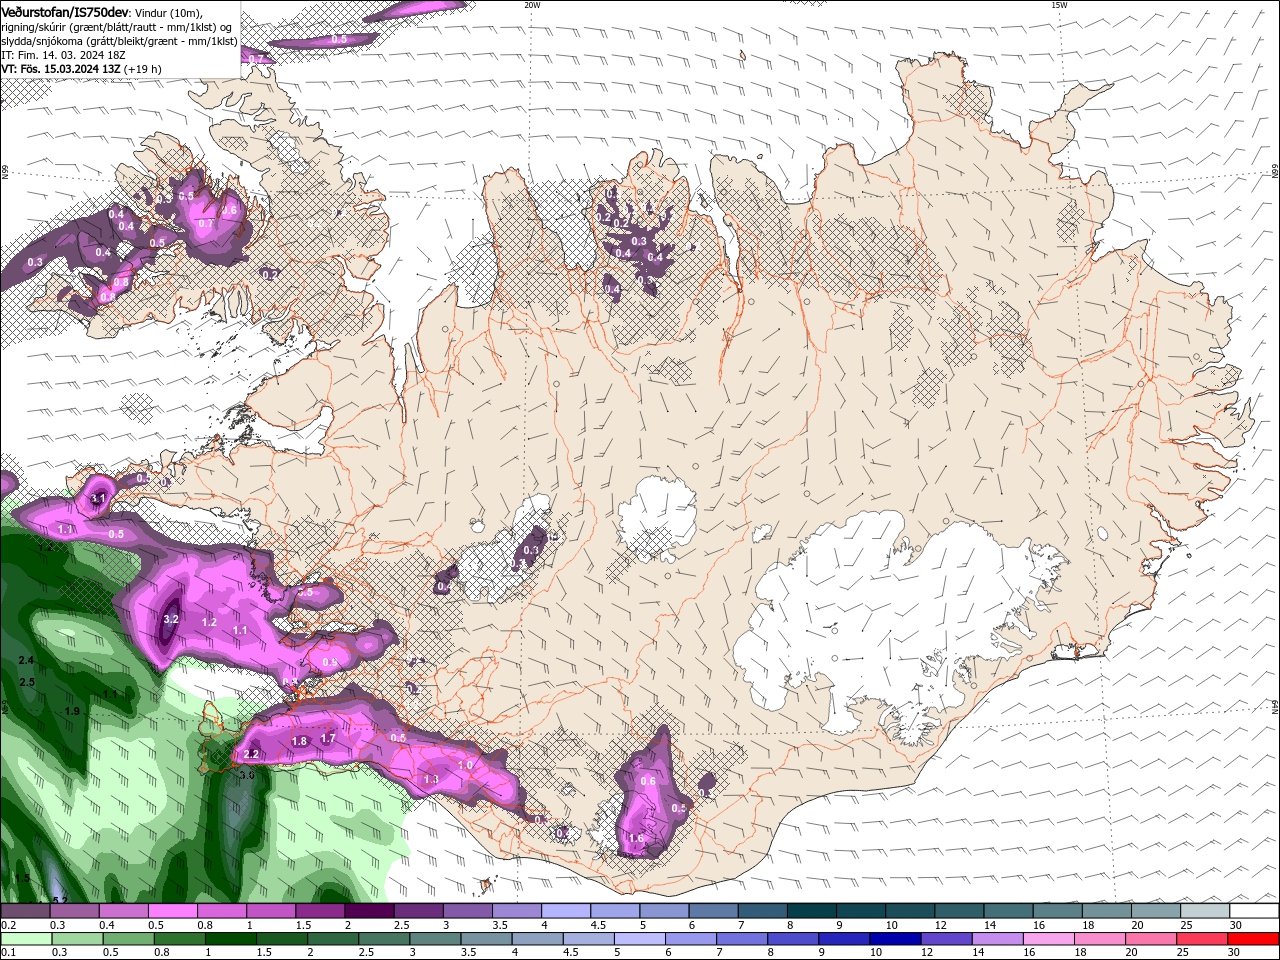Click the 3.6 precipitation value off Reykjanes
Screen dimensions: 1280x960
pos(247,774)
